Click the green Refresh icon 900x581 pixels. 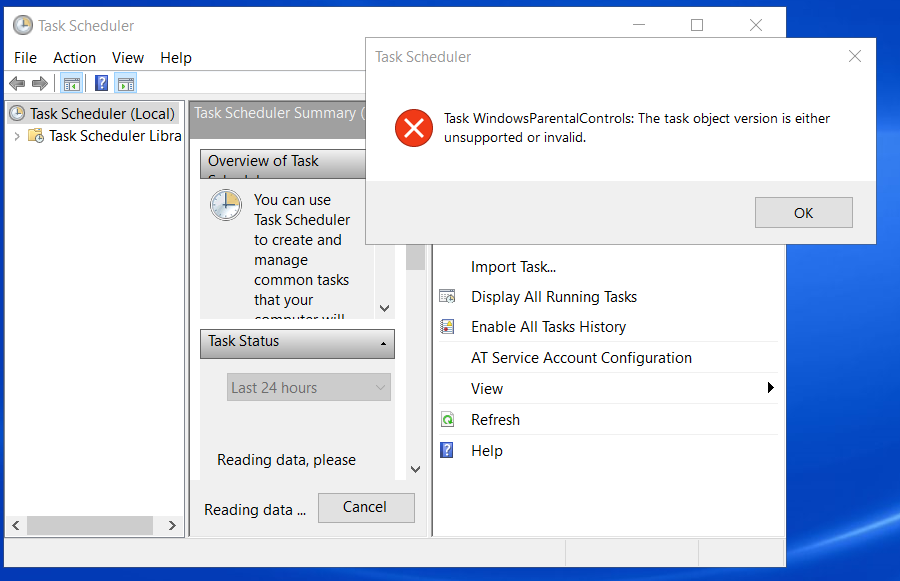tap(447, 420)
